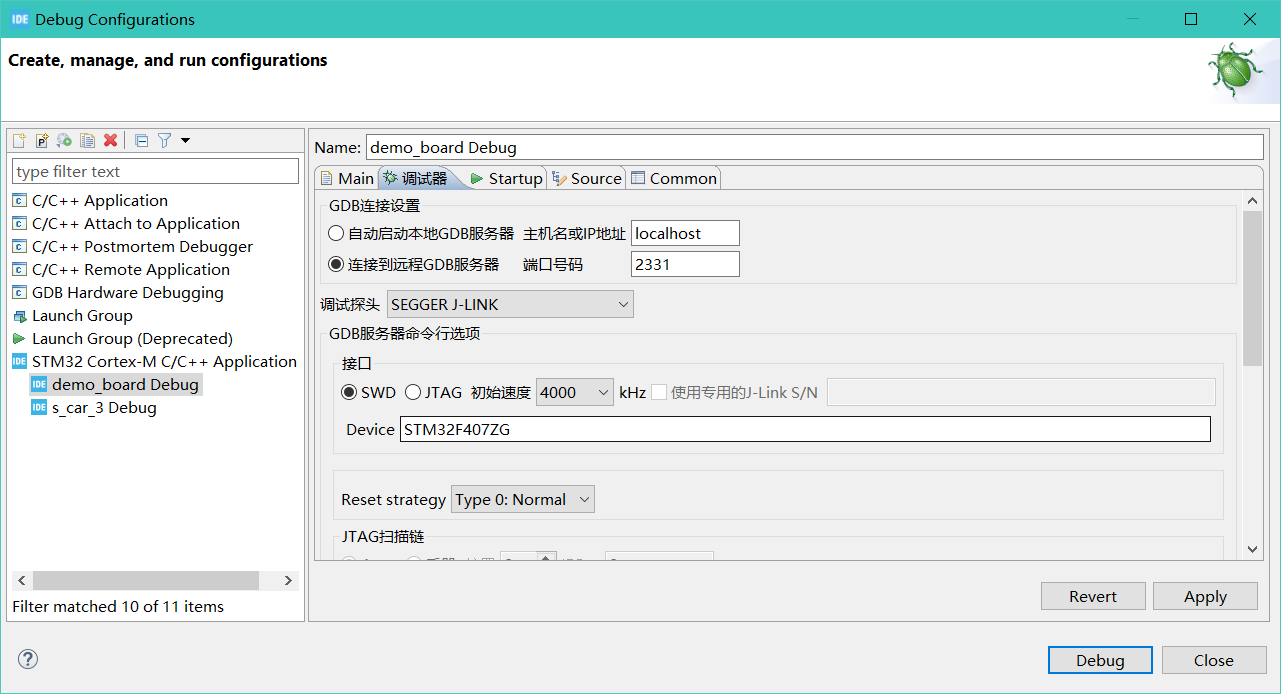This screenshot has width=1281, height=694.
Task: Click the new prototype configuration icon
Action: (x=42, y=141)
